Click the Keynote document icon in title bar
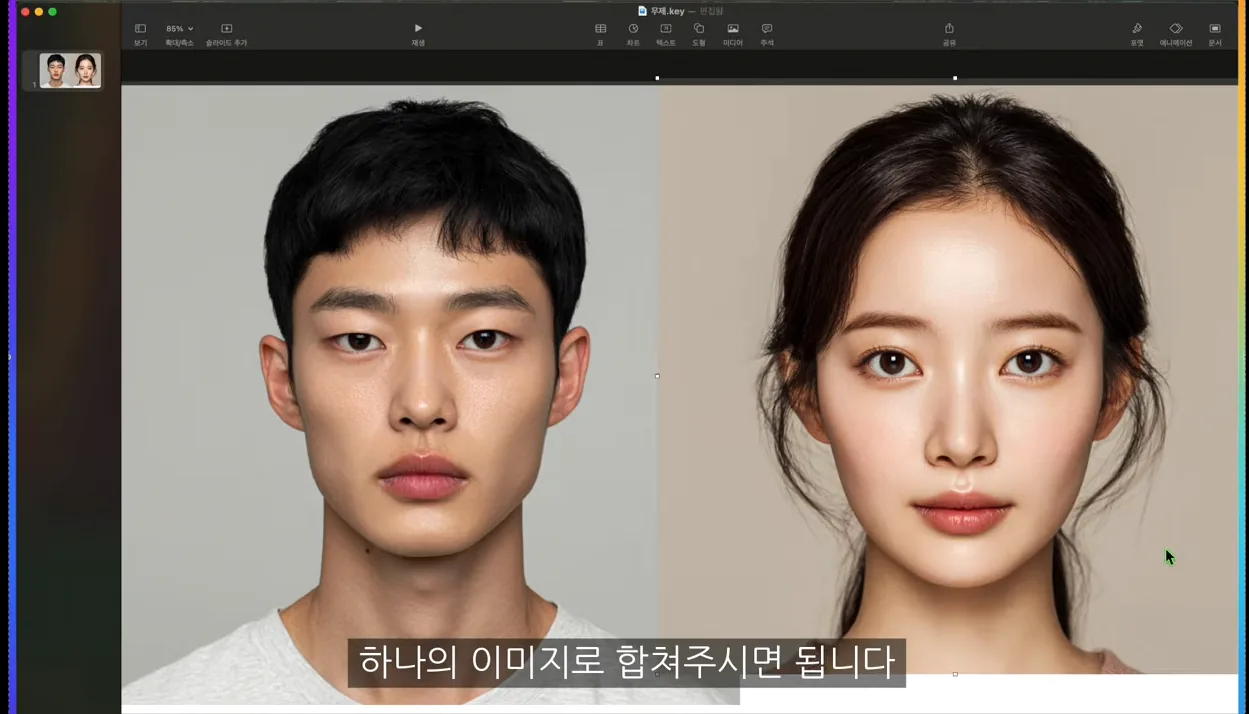Image resolution: width=1249 pixels, height=714 pixels. coord(642,11)
